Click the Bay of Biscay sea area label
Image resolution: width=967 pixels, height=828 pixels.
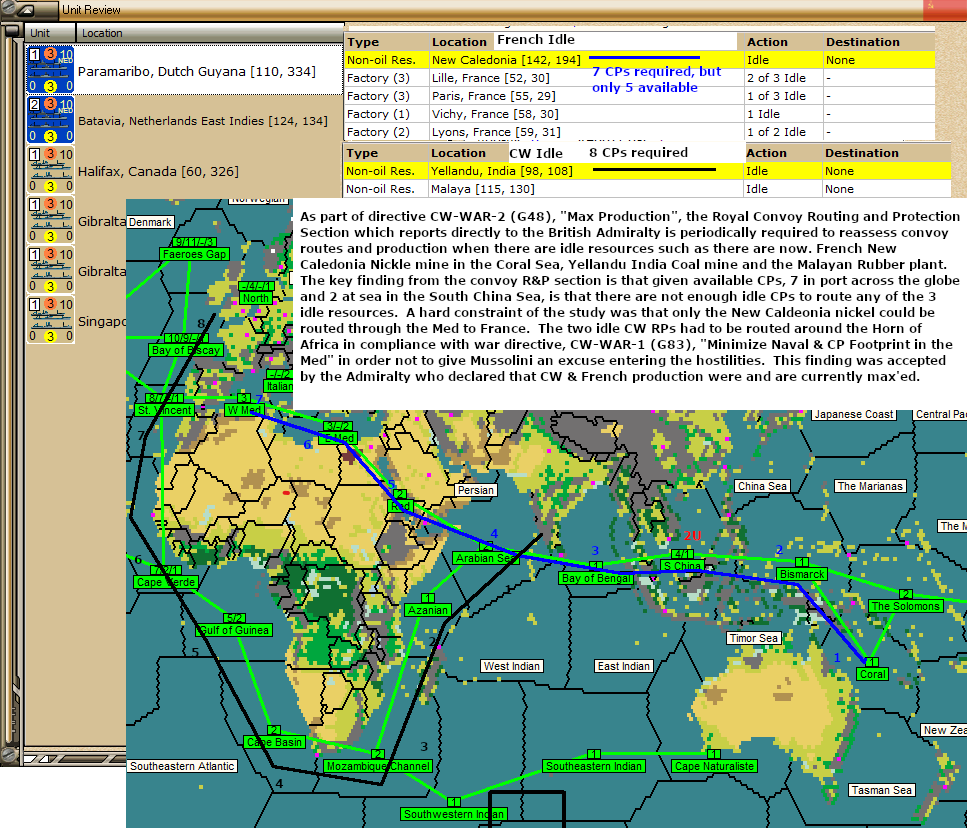(186, 350)
